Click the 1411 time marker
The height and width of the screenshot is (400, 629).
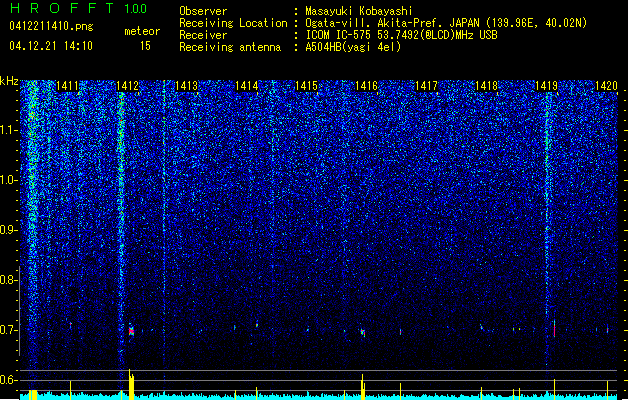point(67,86)
